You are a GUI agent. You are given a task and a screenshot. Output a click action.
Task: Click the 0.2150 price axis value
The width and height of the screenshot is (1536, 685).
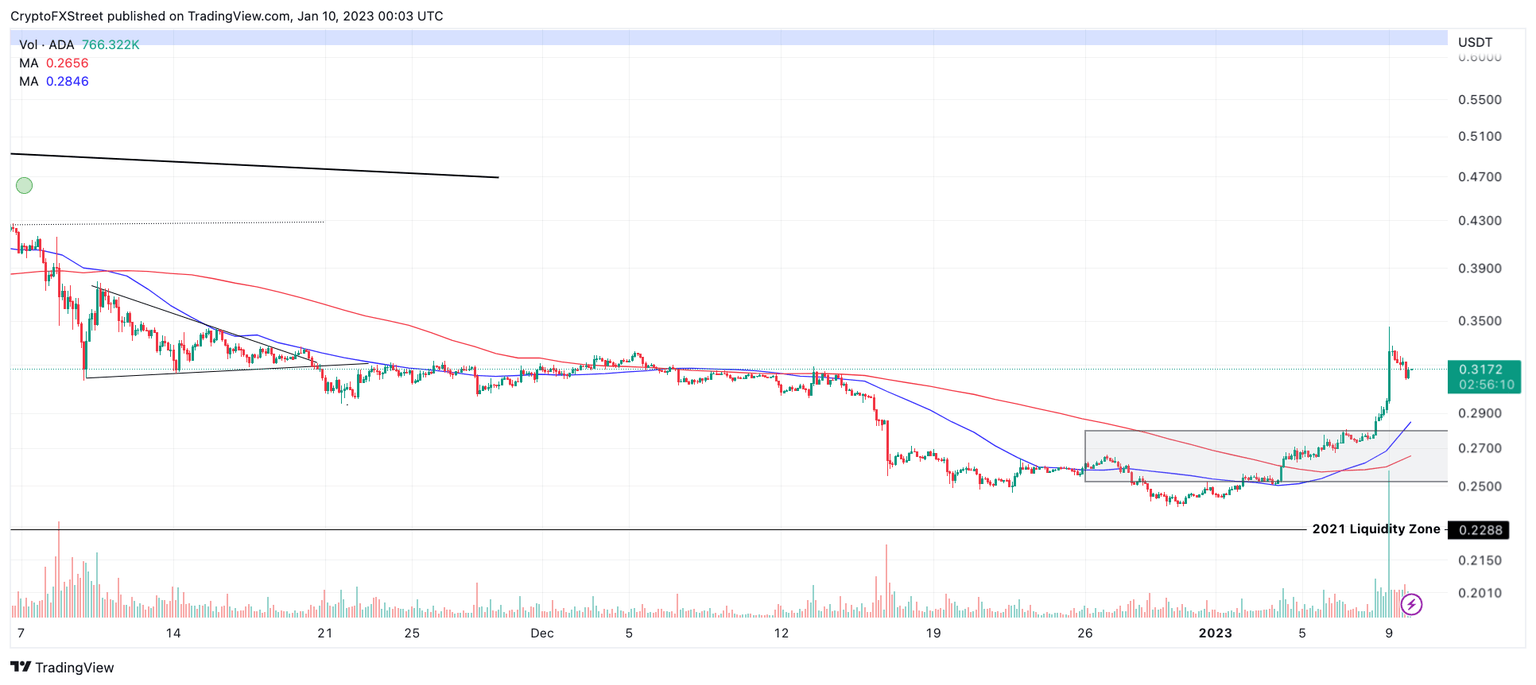1481,560
